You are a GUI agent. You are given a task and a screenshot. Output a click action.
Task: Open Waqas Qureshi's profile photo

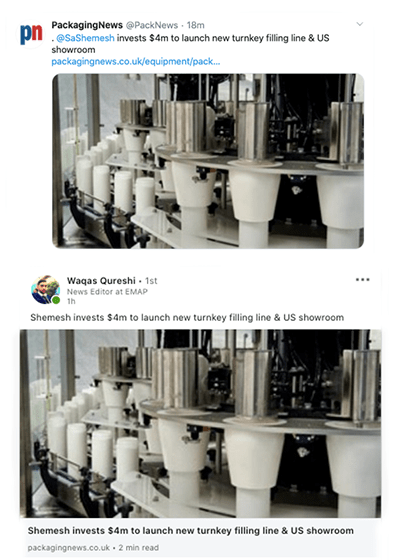point(45,290)
